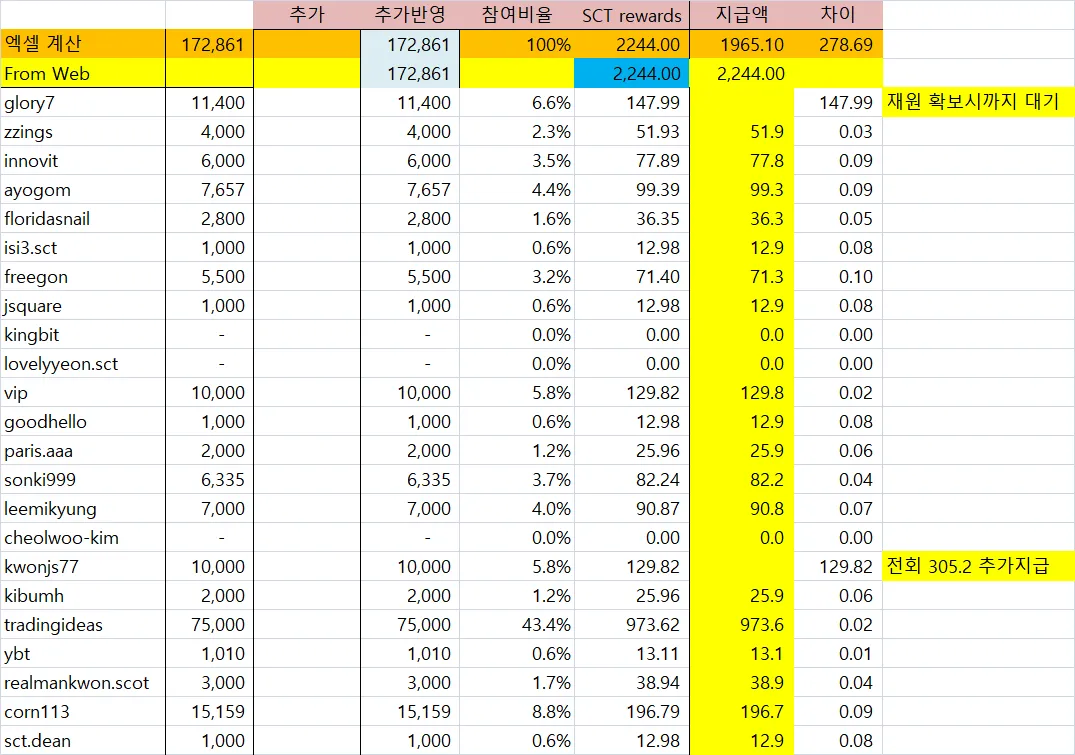The height and width of the screenshot is (755, 1075).
Task: Select the 82.24 rewards cell for sonki999
Action: pyautogui.click(x=631, y=479)
